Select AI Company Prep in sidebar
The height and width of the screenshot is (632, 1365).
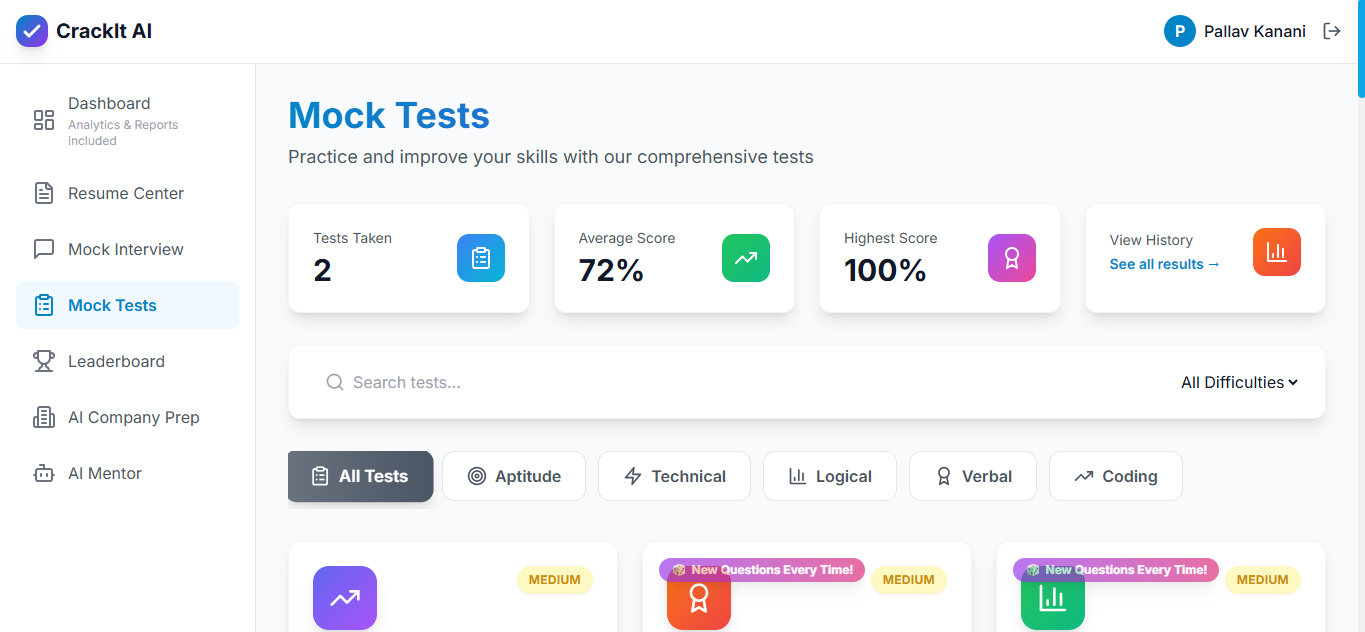click(133, 417)
